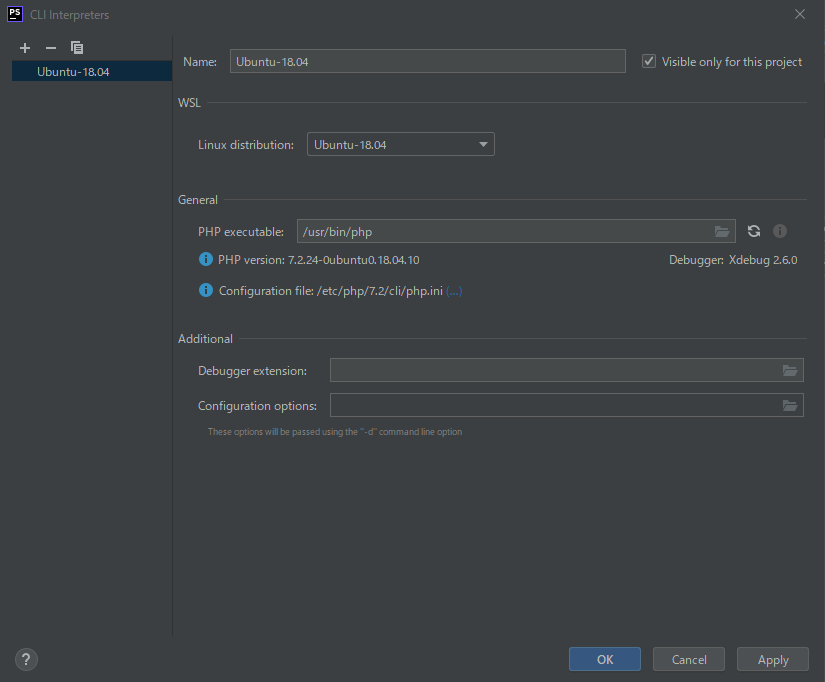The height and width of the screenshot is (682, 825).
Task: Open the Linux distribution dropdown
Action: click(400, 145)
